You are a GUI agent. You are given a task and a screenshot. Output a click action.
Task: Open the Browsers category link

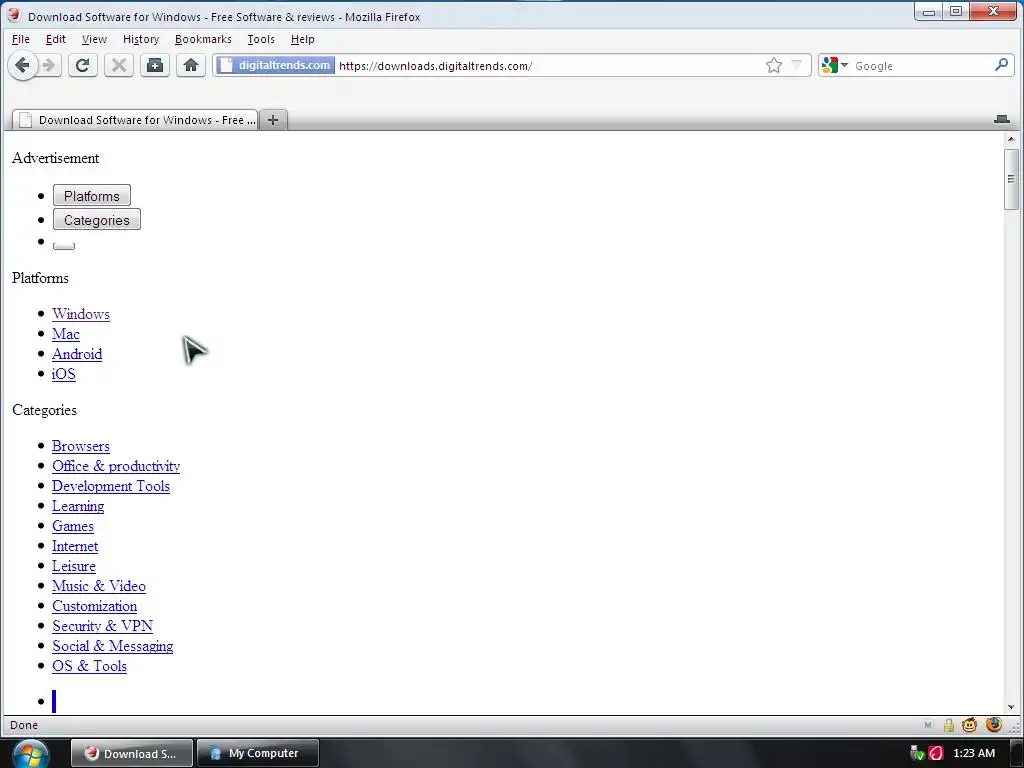[x=81, y=446]
